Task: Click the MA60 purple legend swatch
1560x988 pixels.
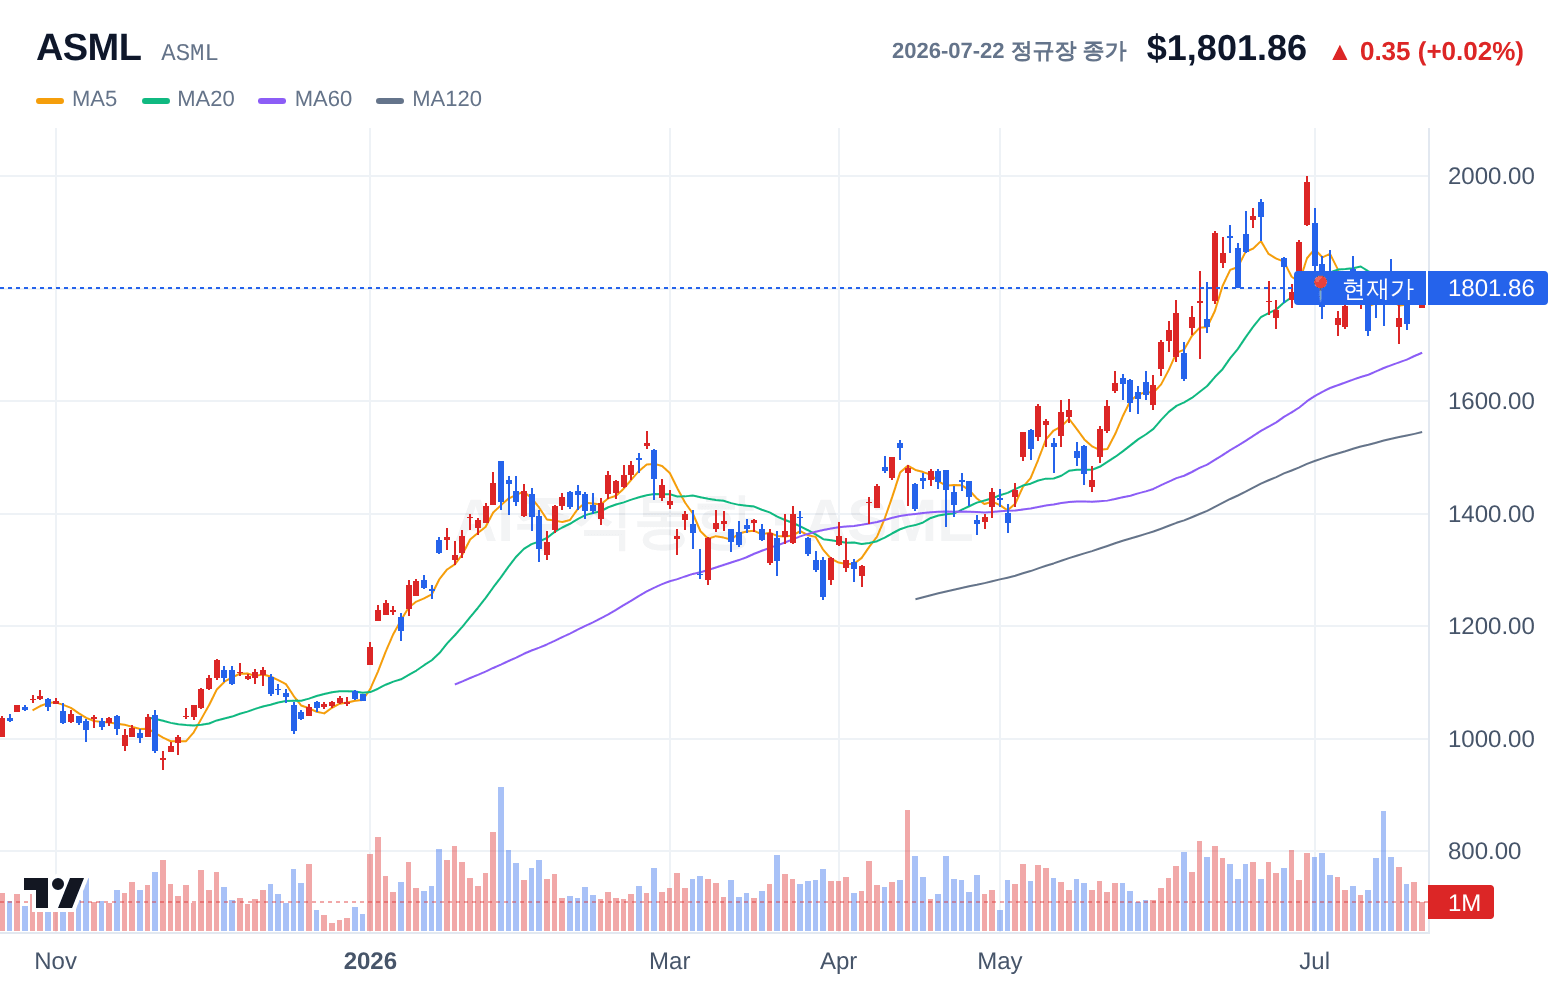Action: (x=272, y=100)
